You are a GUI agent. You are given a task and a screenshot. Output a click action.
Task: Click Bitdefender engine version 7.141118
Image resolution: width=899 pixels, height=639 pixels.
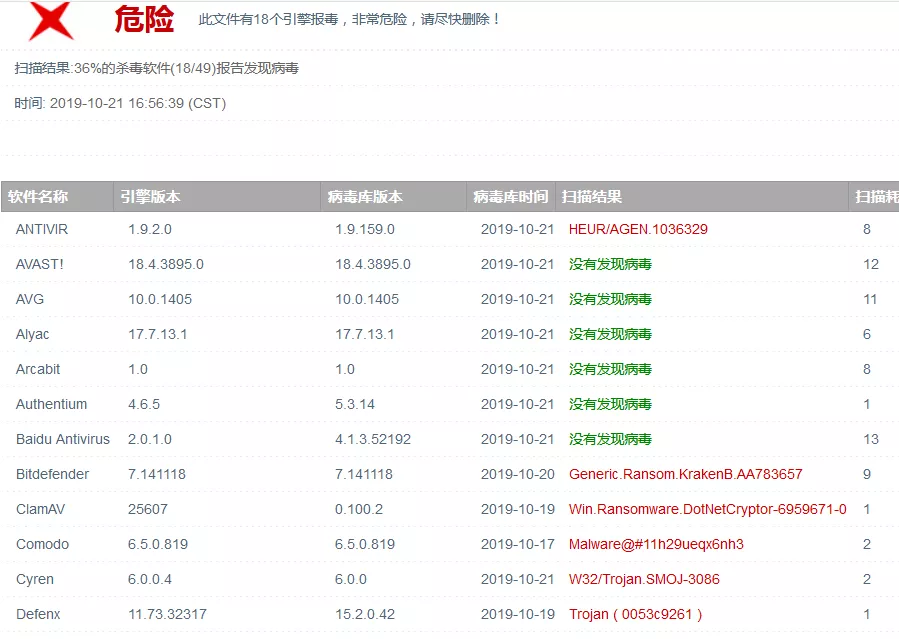click(157, 474)
